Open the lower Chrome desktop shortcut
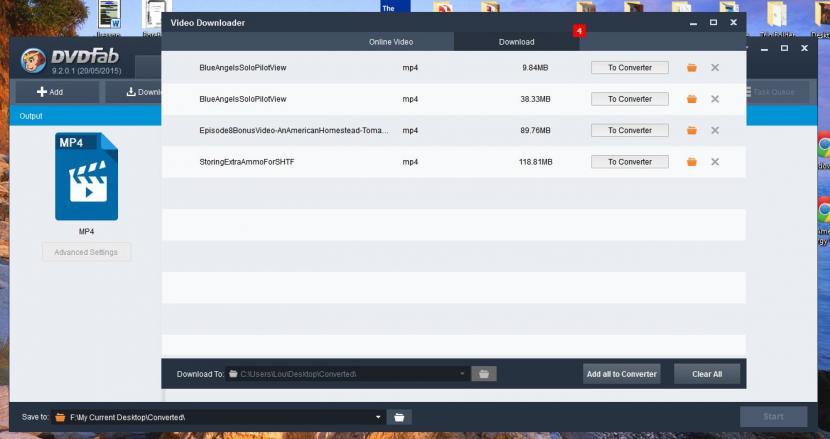The image size is (830, 439). click(x=824, y=212)
